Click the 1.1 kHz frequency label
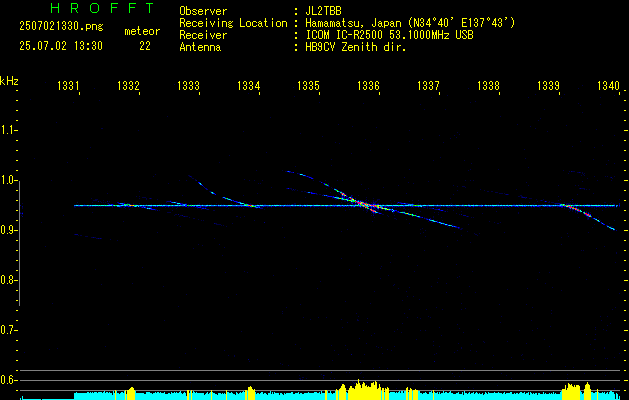 point(8,130)
